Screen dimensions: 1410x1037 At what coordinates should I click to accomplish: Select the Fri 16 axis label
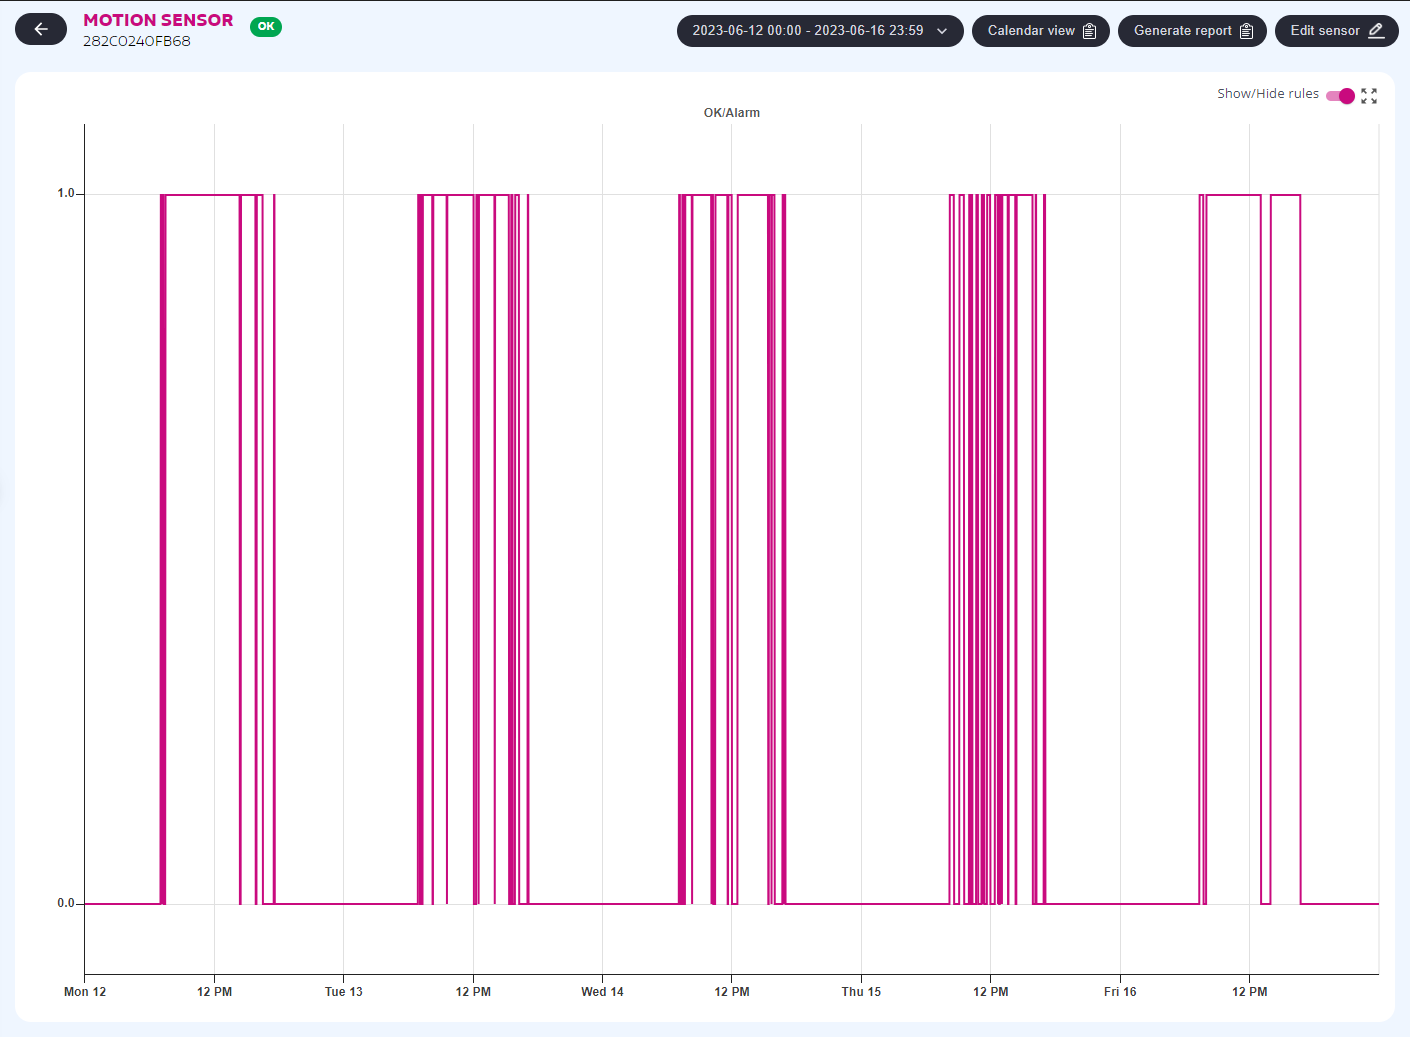(1120, 992)
